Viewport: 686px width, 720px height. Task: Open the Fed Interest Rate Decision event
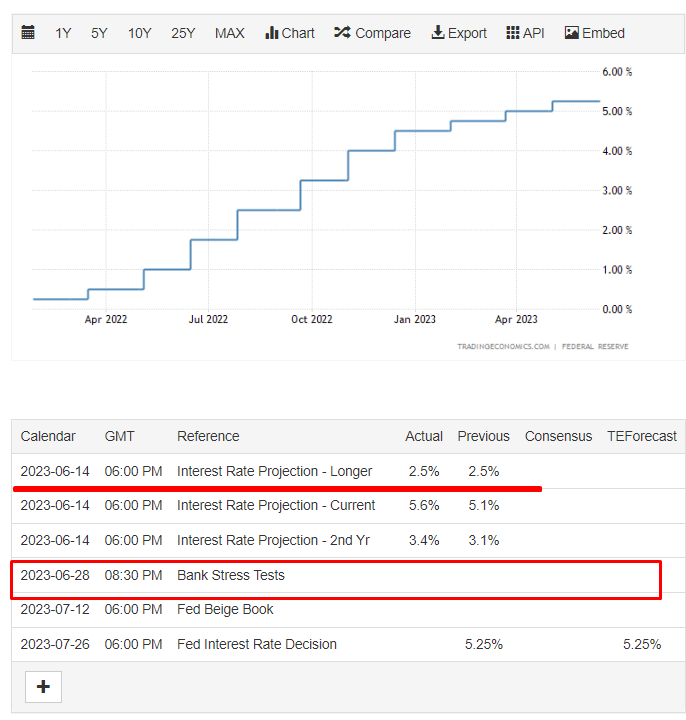257,644
